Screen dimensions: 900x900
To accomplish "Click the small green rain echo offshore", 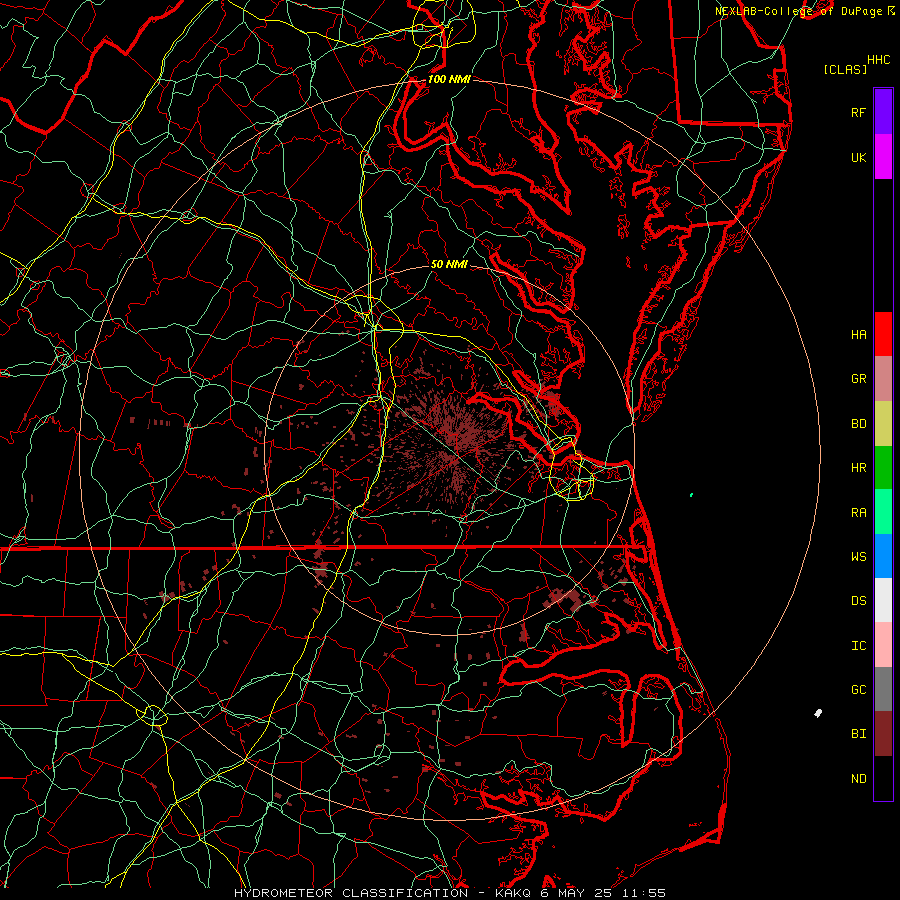I will tap(691, 494).
